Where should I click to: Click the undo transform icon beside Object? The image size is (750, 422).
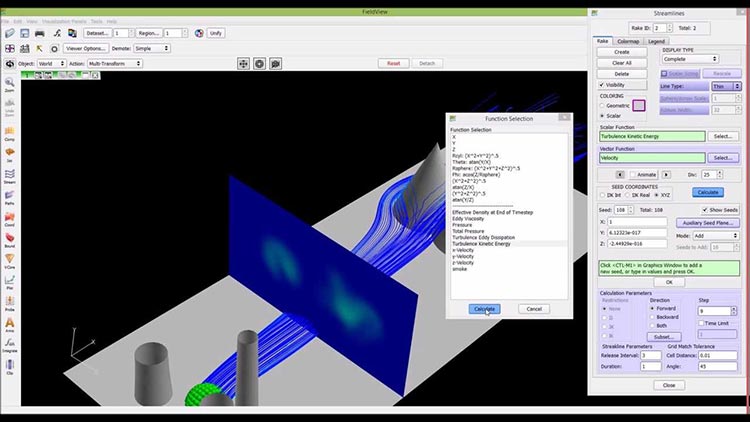pyautogui.click(x=10, y=64)
